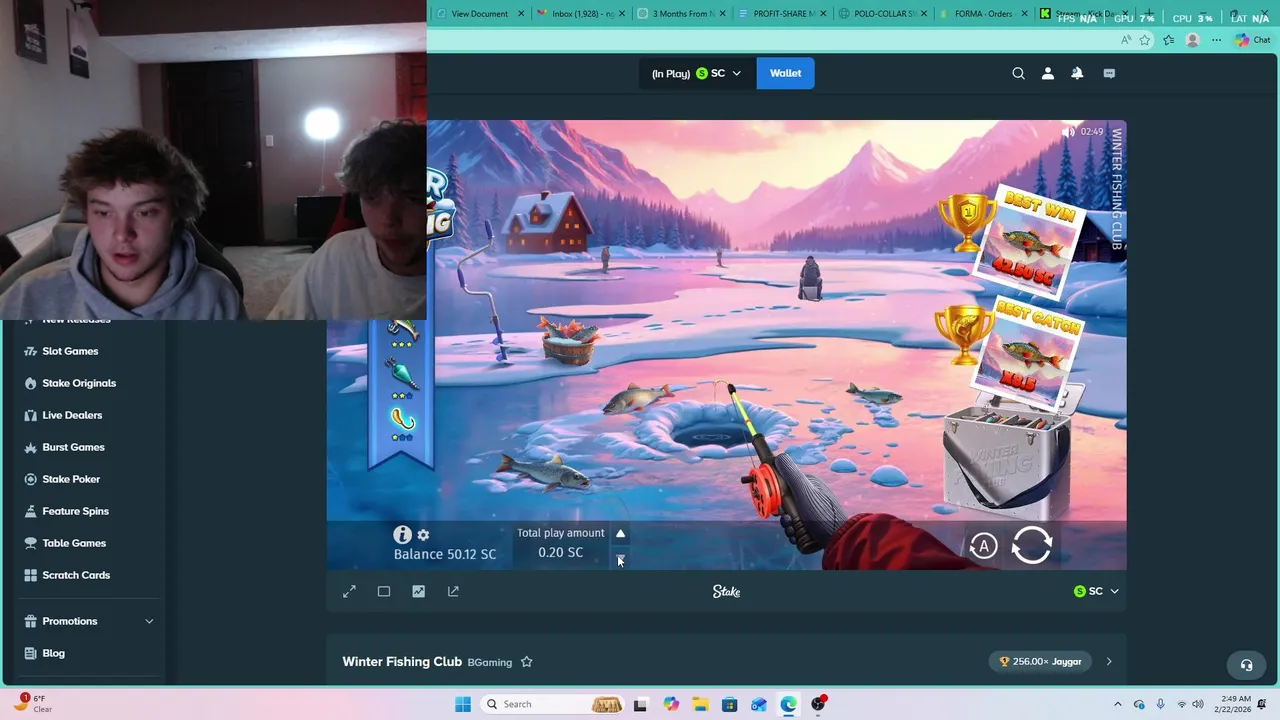Open weather widget showing 6°F Clear
Image resolution: width=1280 pixels, height=720 pixels.
pos(33,704)
